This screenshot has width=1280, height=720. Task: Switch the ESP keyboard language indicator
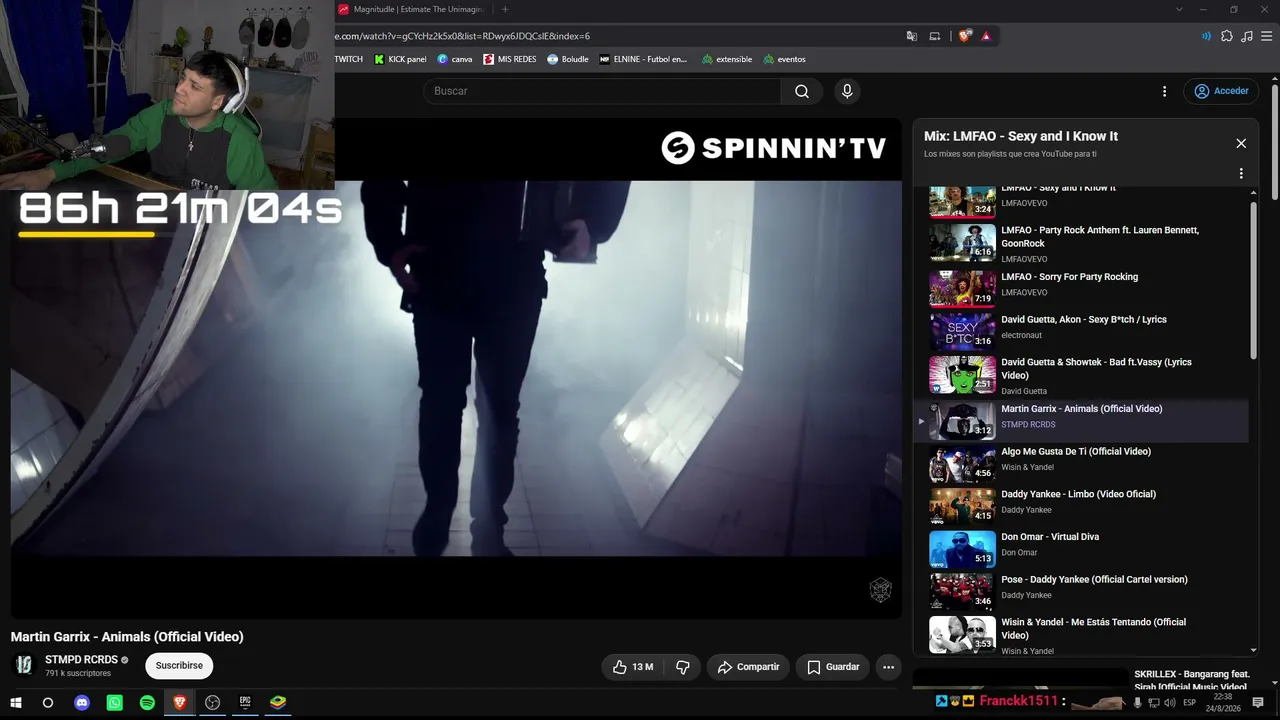(1190, 703)
